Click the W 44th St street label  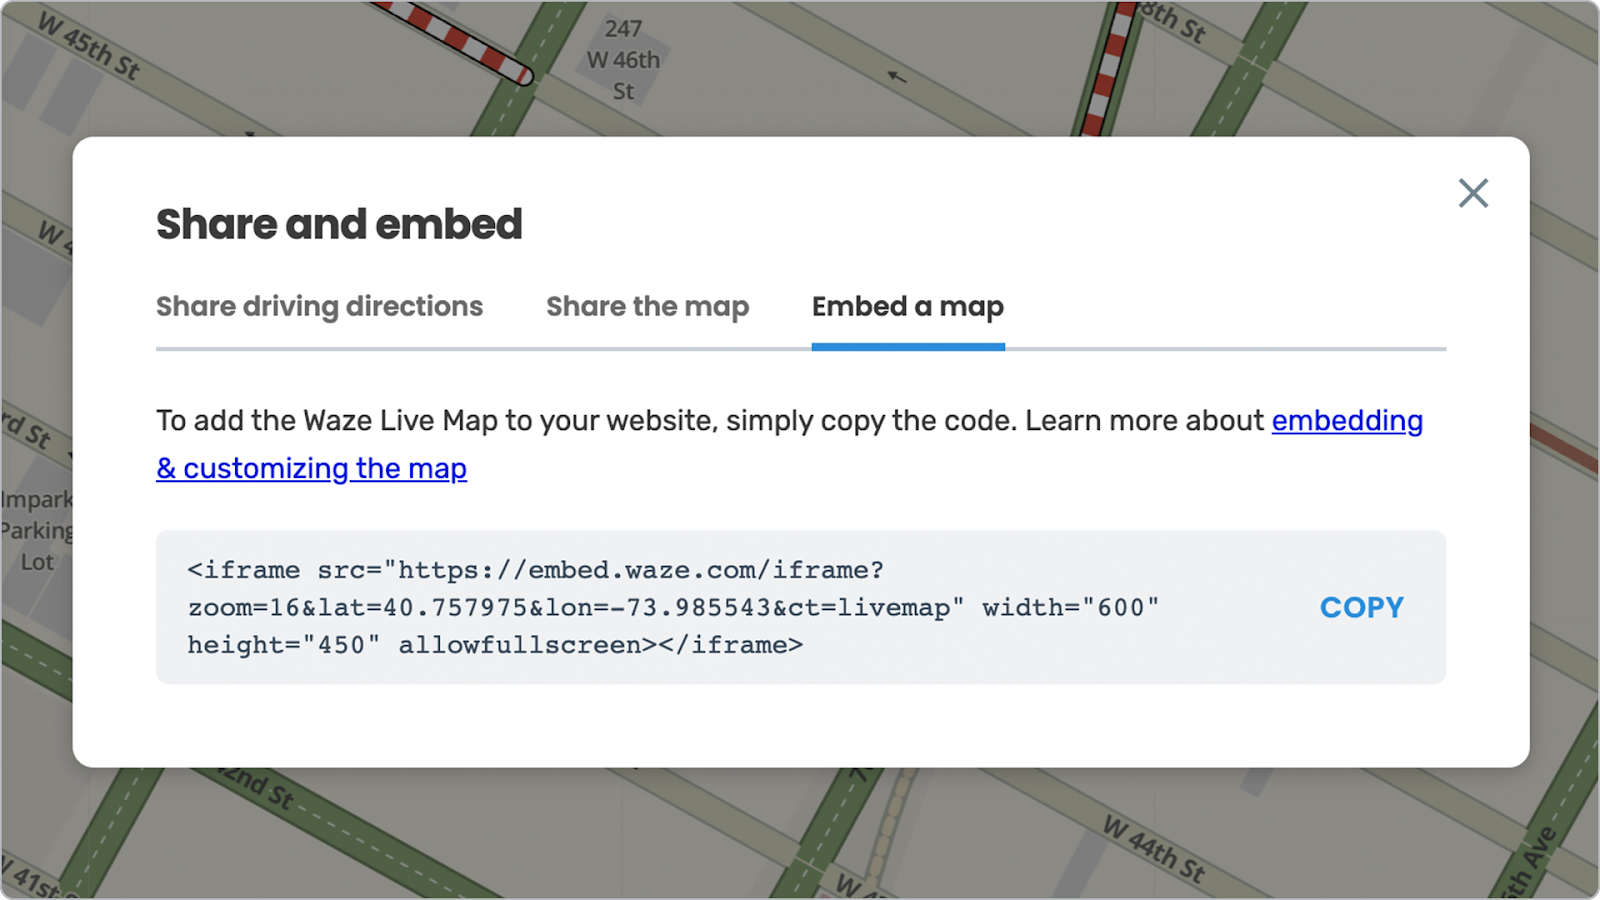coord(1155,849)
